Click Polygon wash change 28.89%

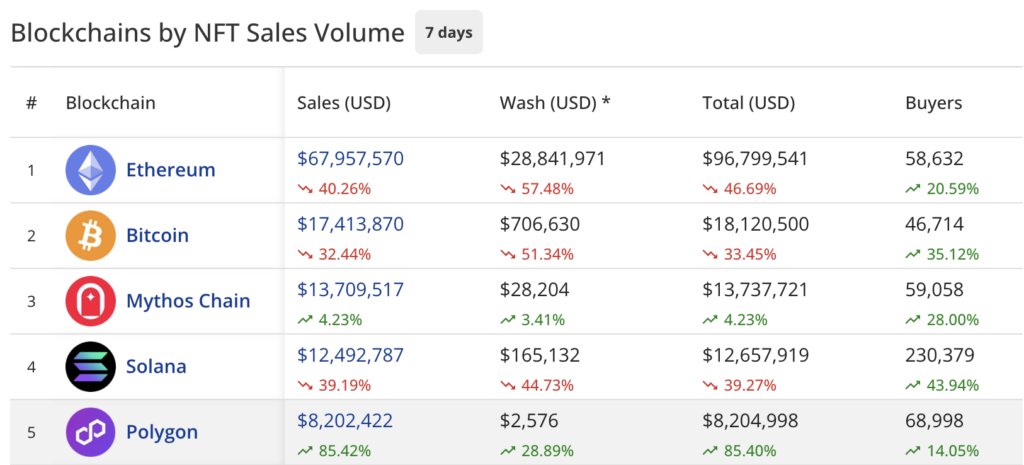pos(537,451)
